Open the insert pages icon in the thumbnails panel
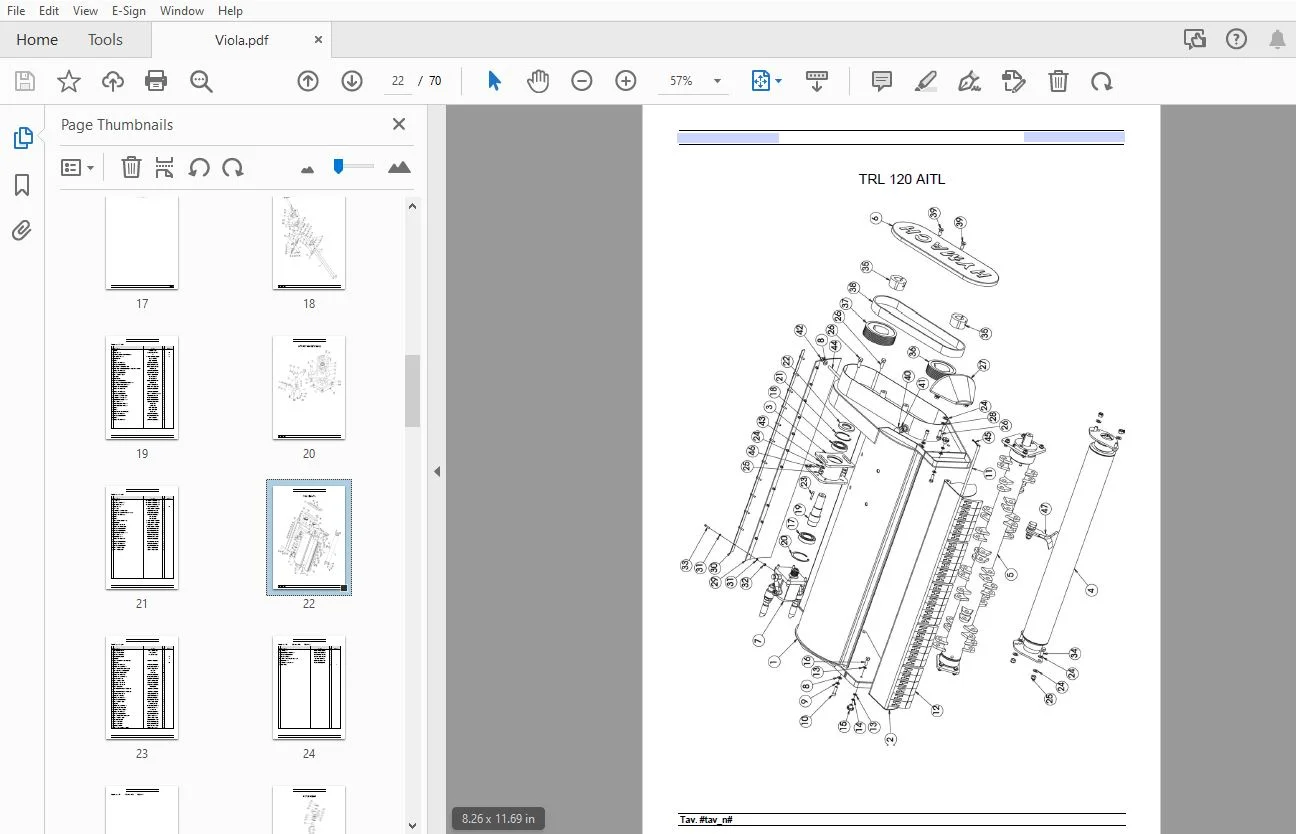This screenshot has width=1296, height=834. 165,167
